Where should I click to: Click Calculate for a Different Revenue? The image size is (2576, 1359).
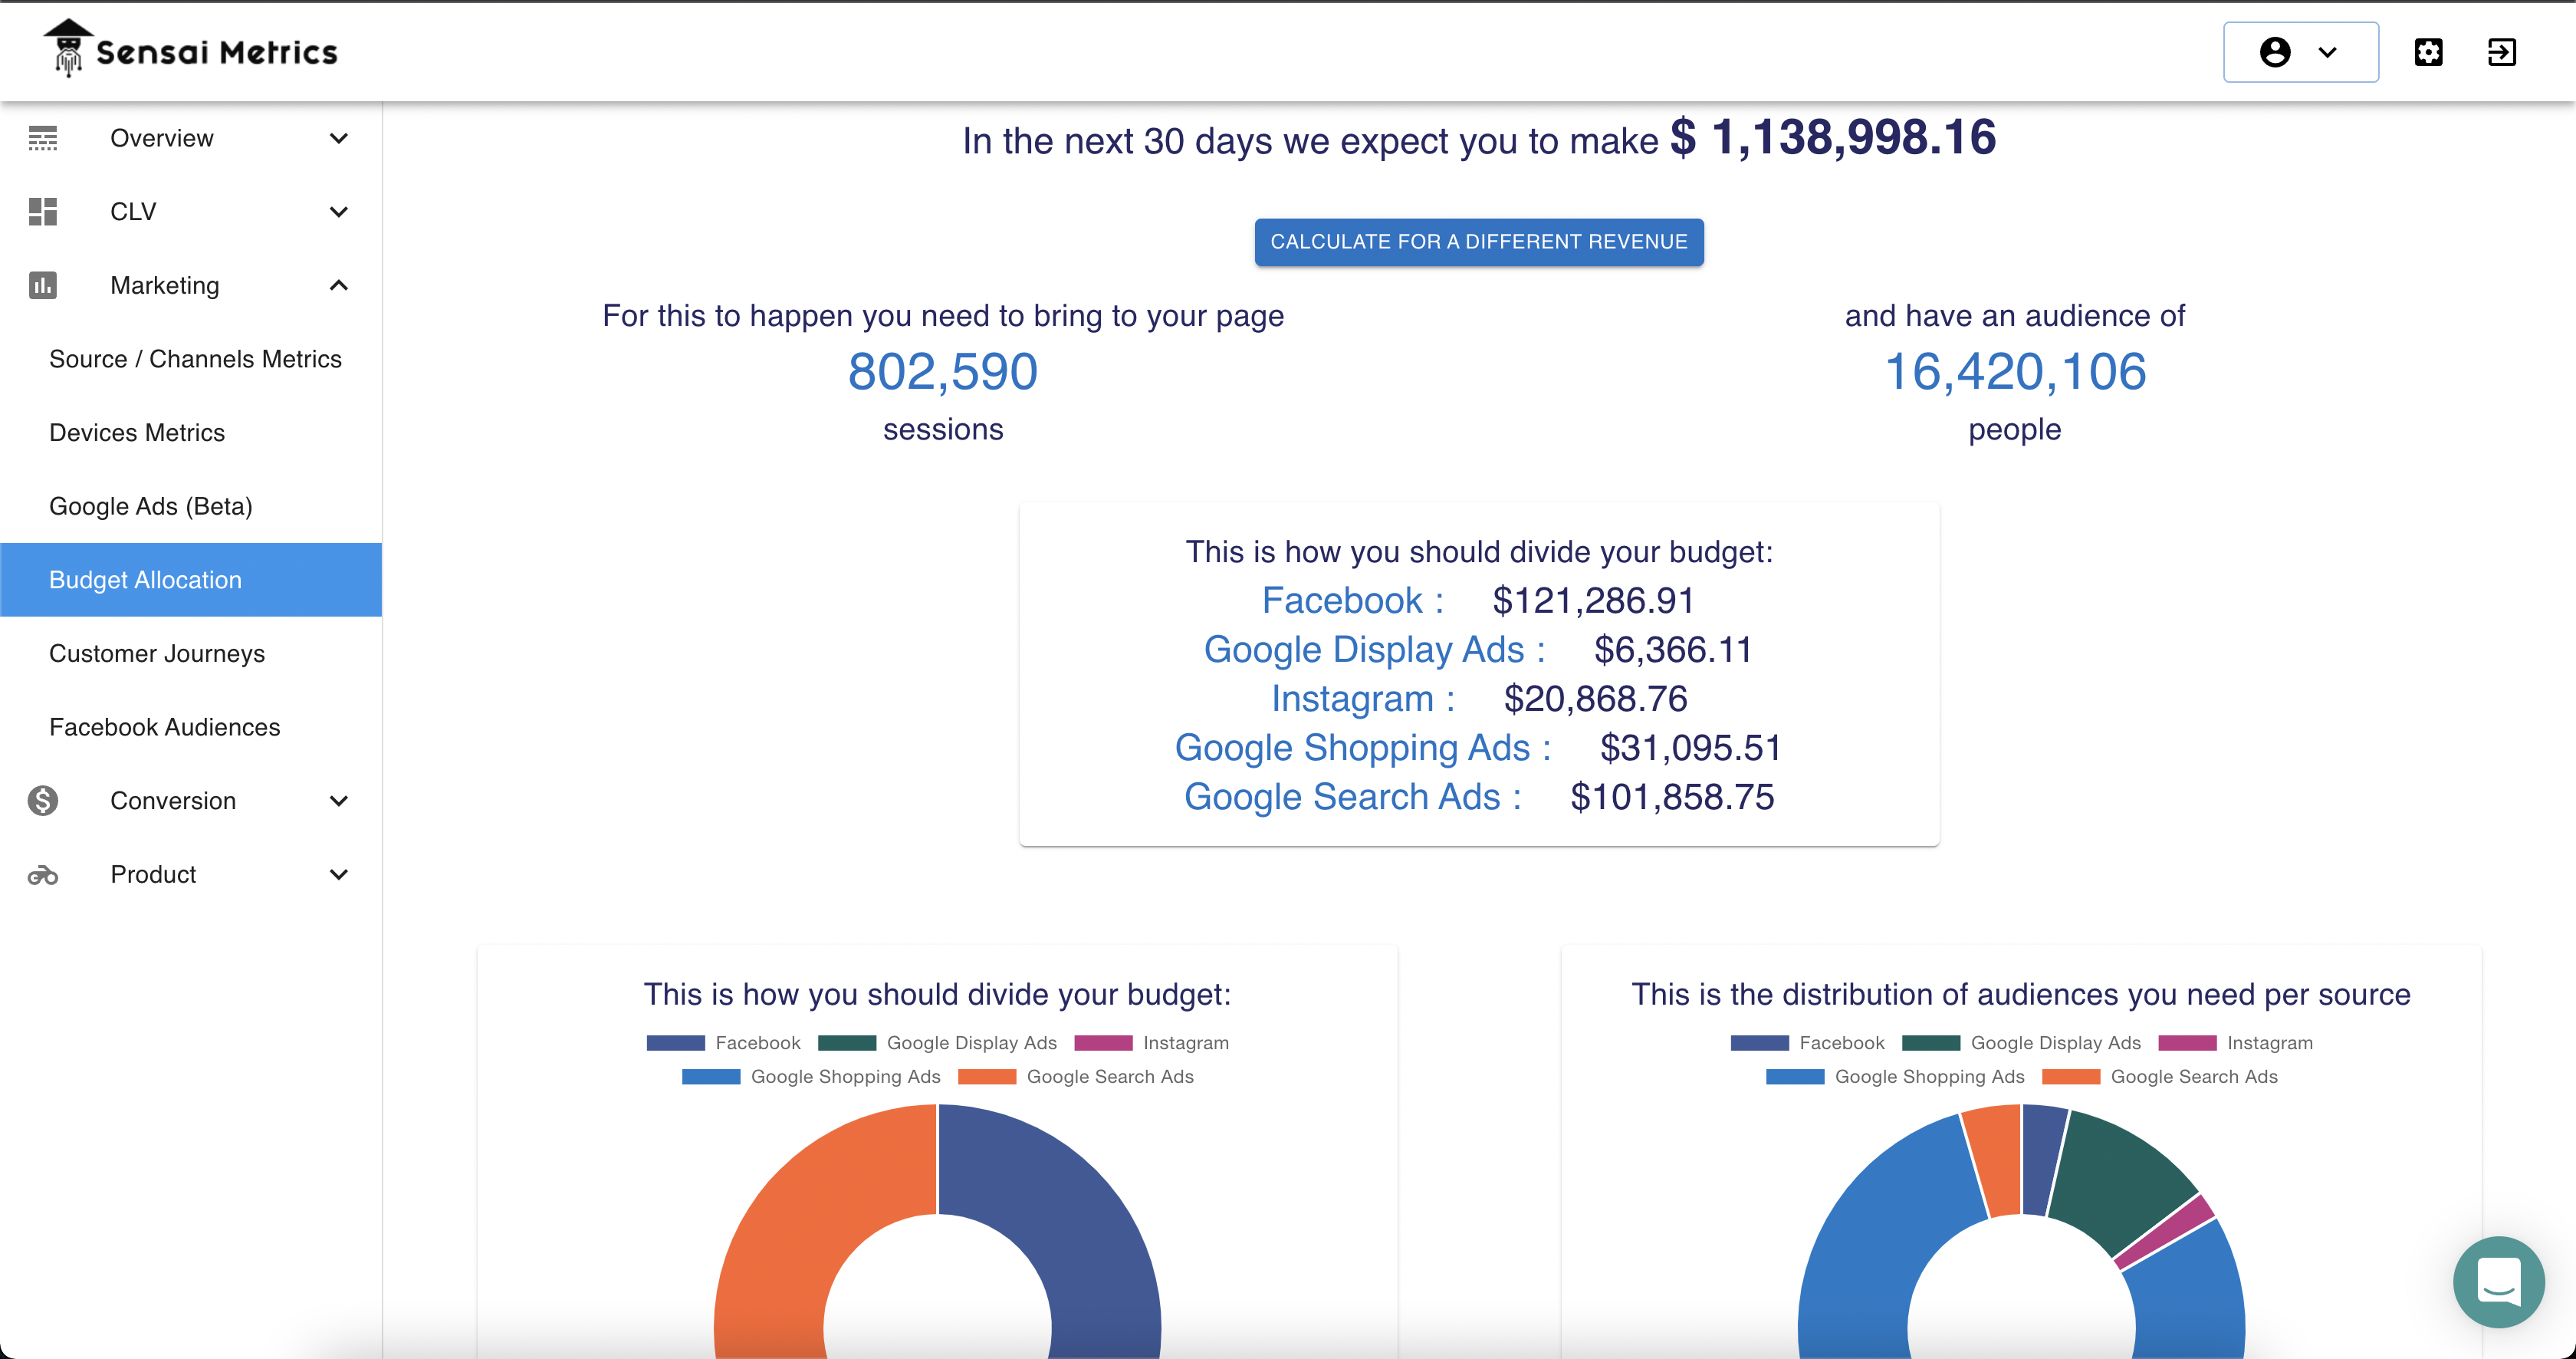1479,242
